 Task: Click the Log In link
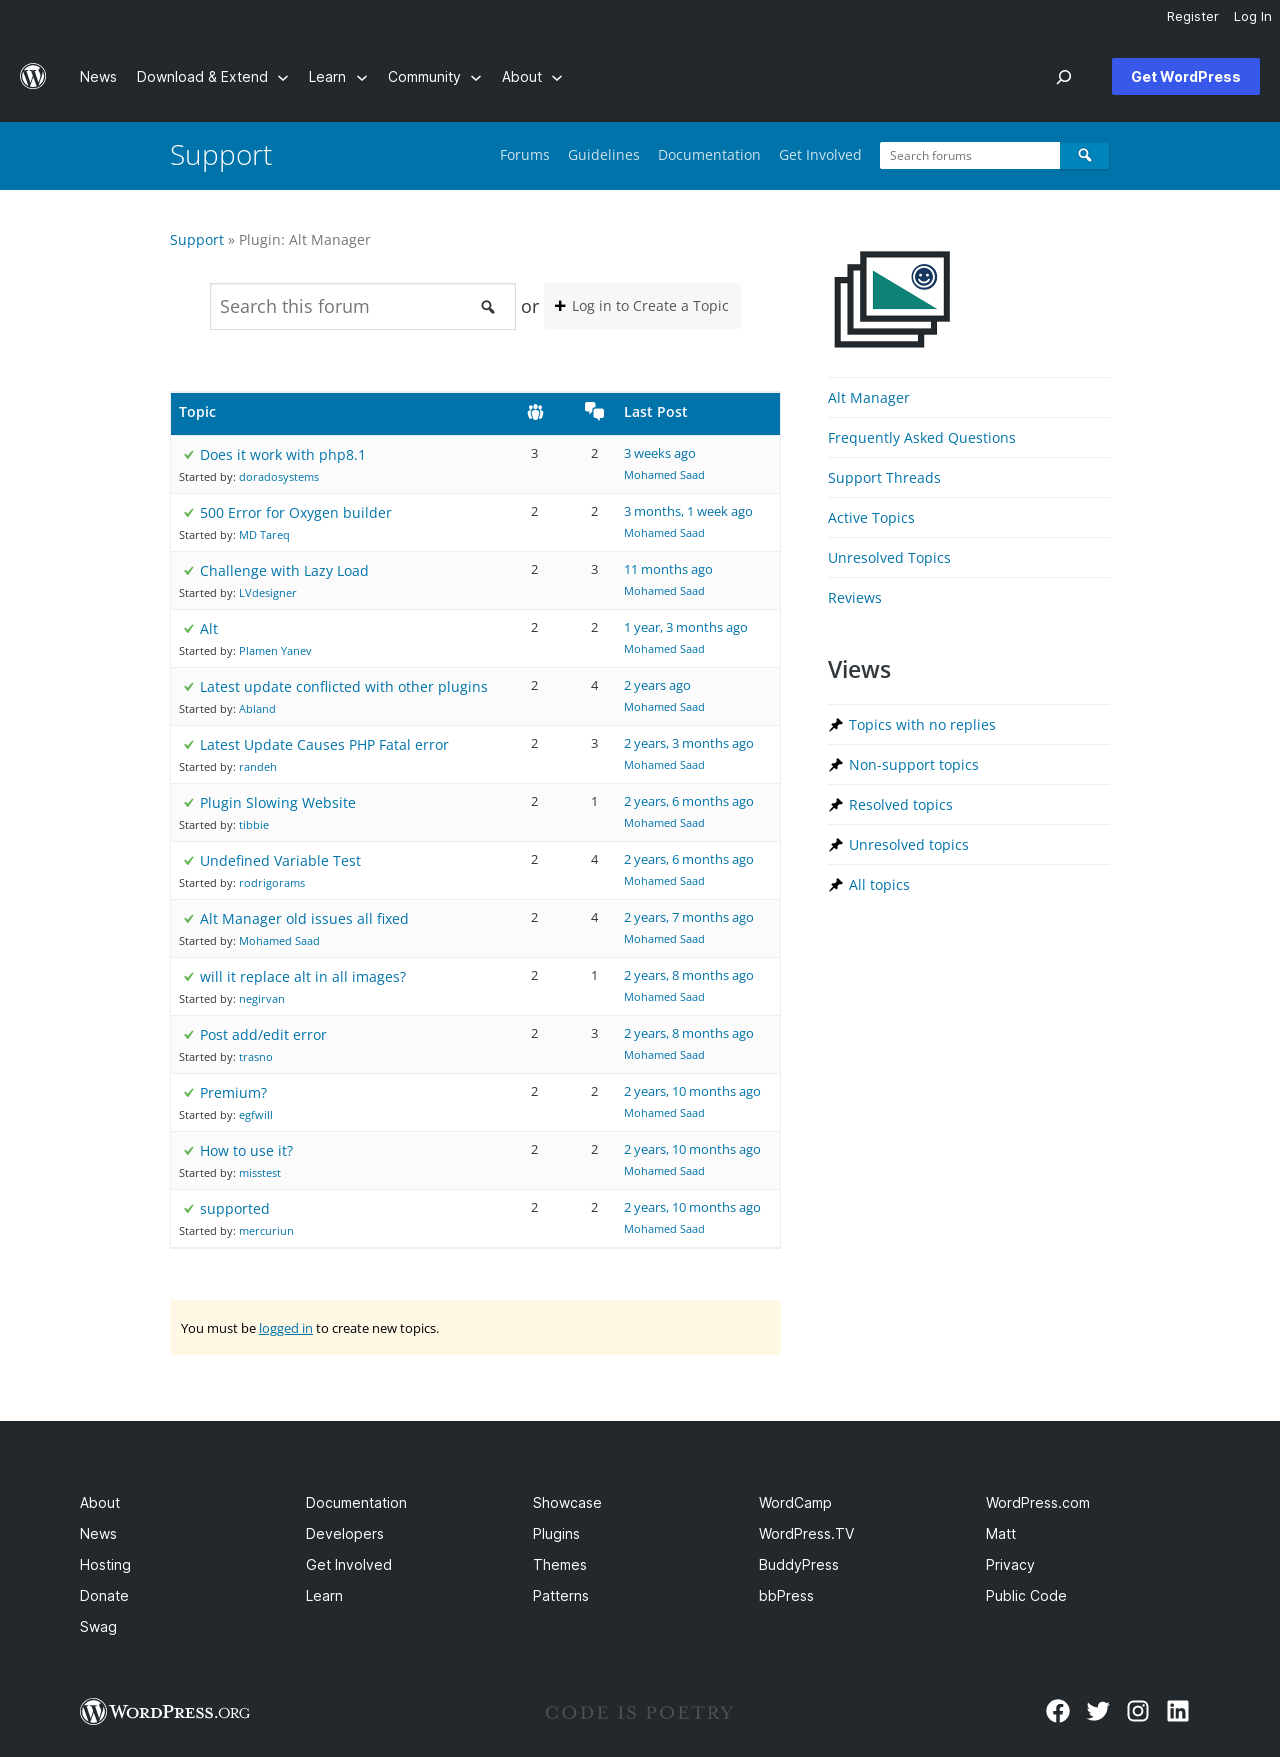point(1252,17)
